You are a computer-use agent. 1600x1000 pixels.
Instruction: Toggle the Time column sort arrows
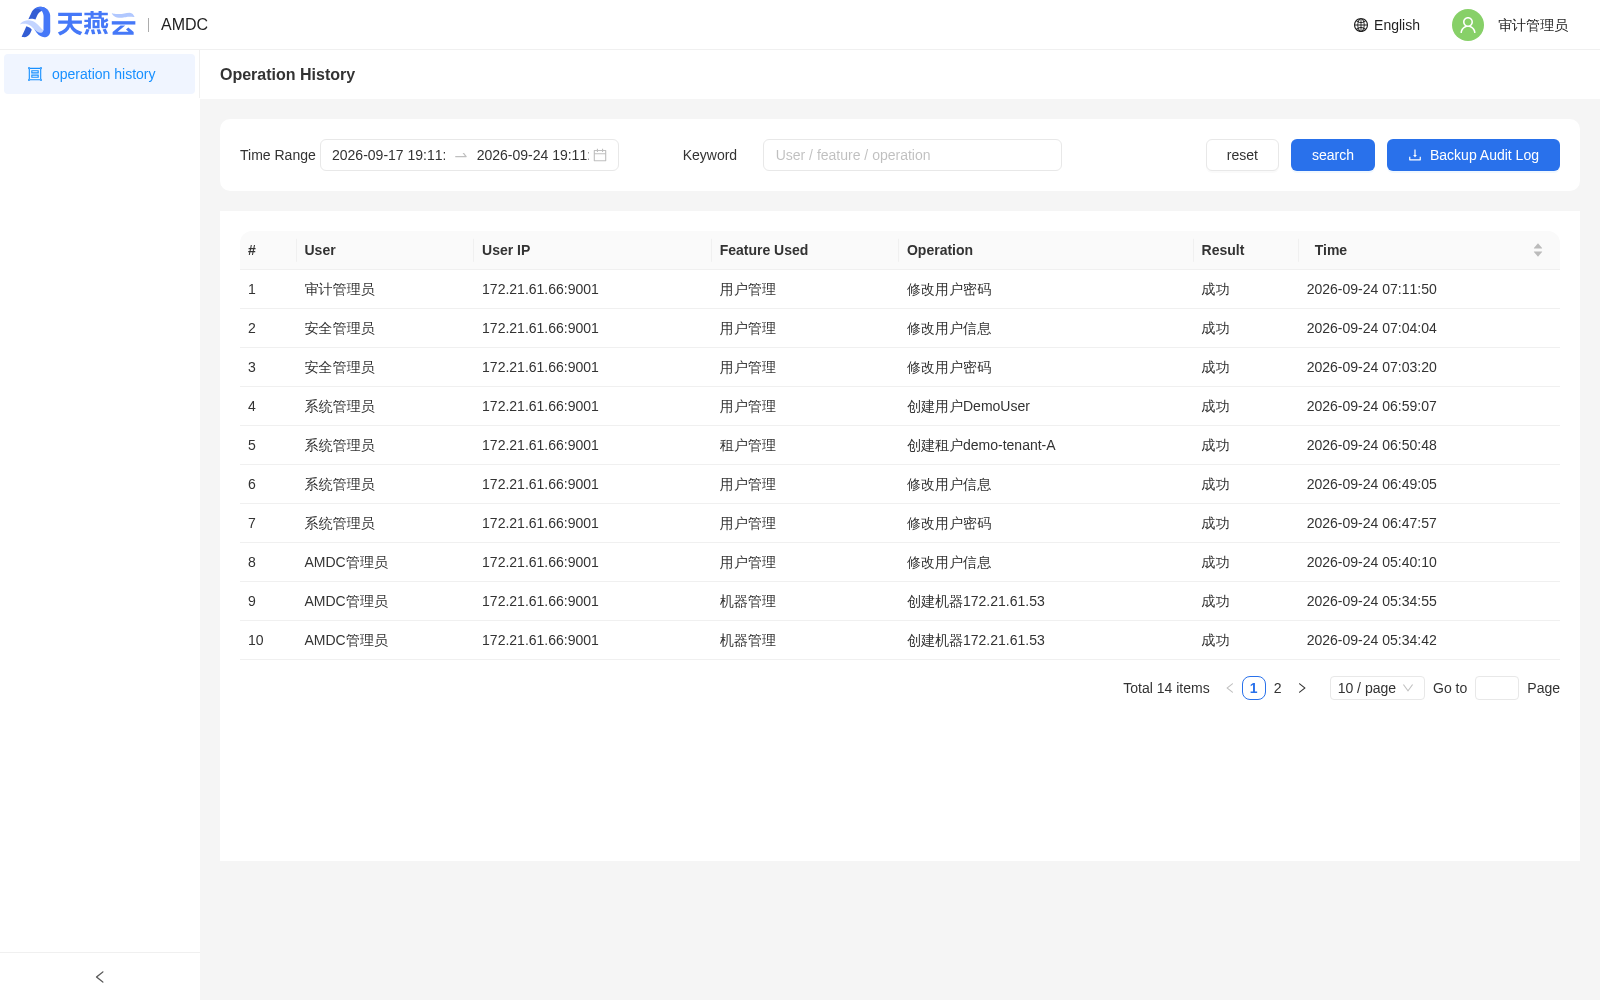[1538, 250]
